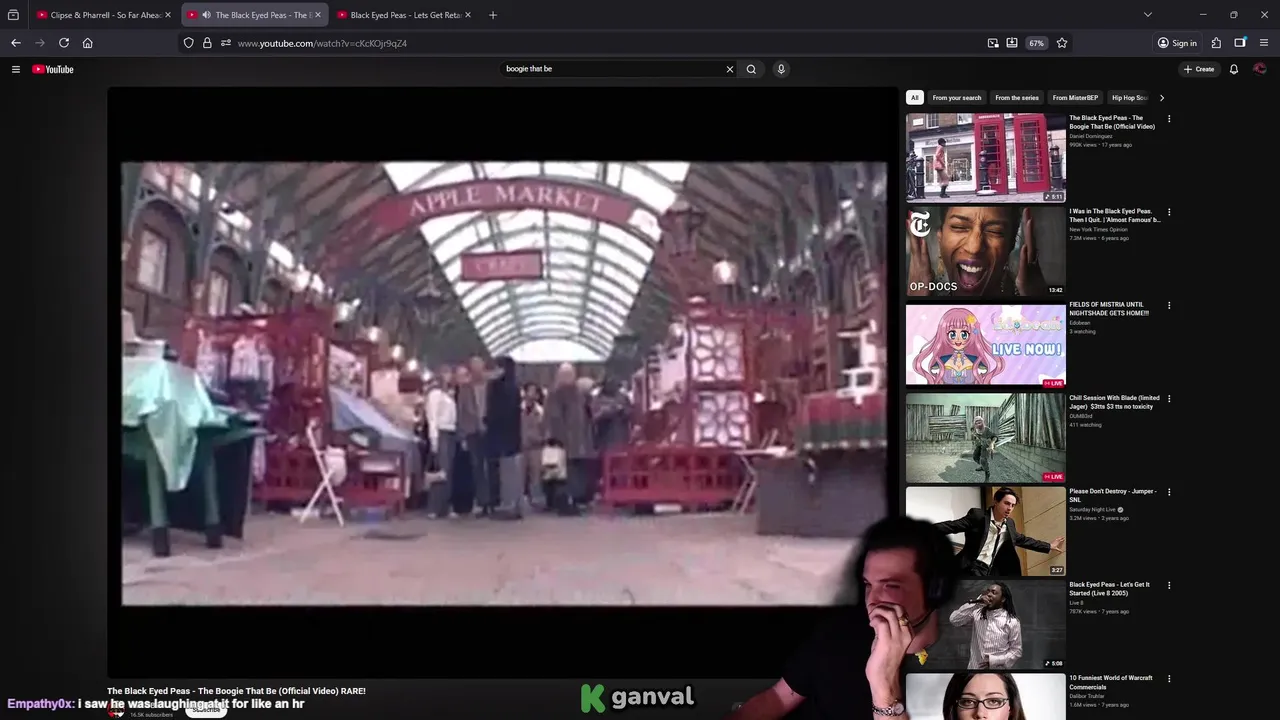
Task: Start voice search with microphone
Action: [x=781, y=69]
